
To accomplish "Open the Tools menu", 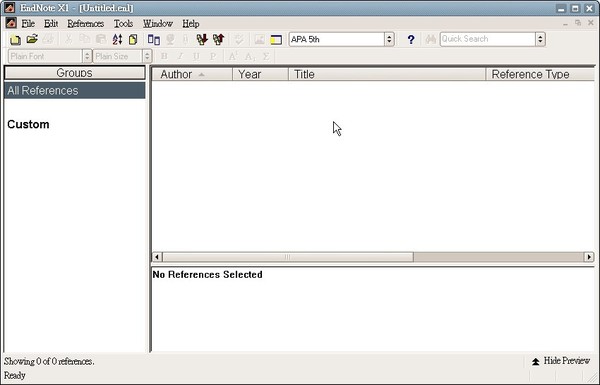I will (123, 23).
